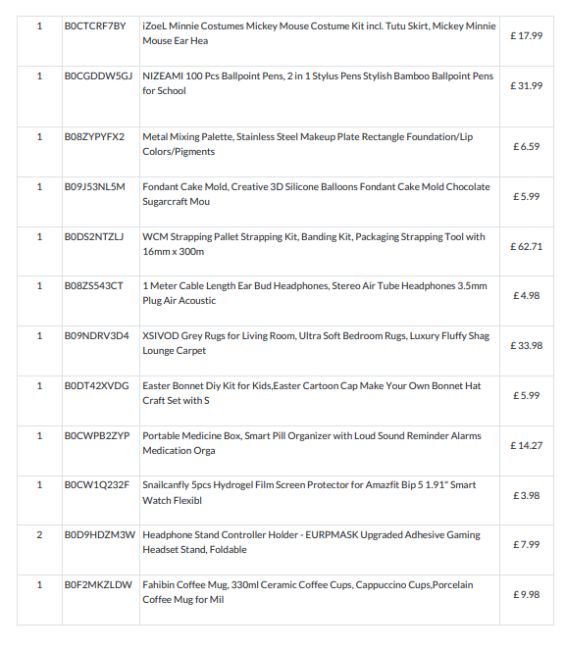The width and height of the screenshot is (566, 650).
Task: Click the Easter Bonnet Diy Kit description
Action: (x=311, y=393)
